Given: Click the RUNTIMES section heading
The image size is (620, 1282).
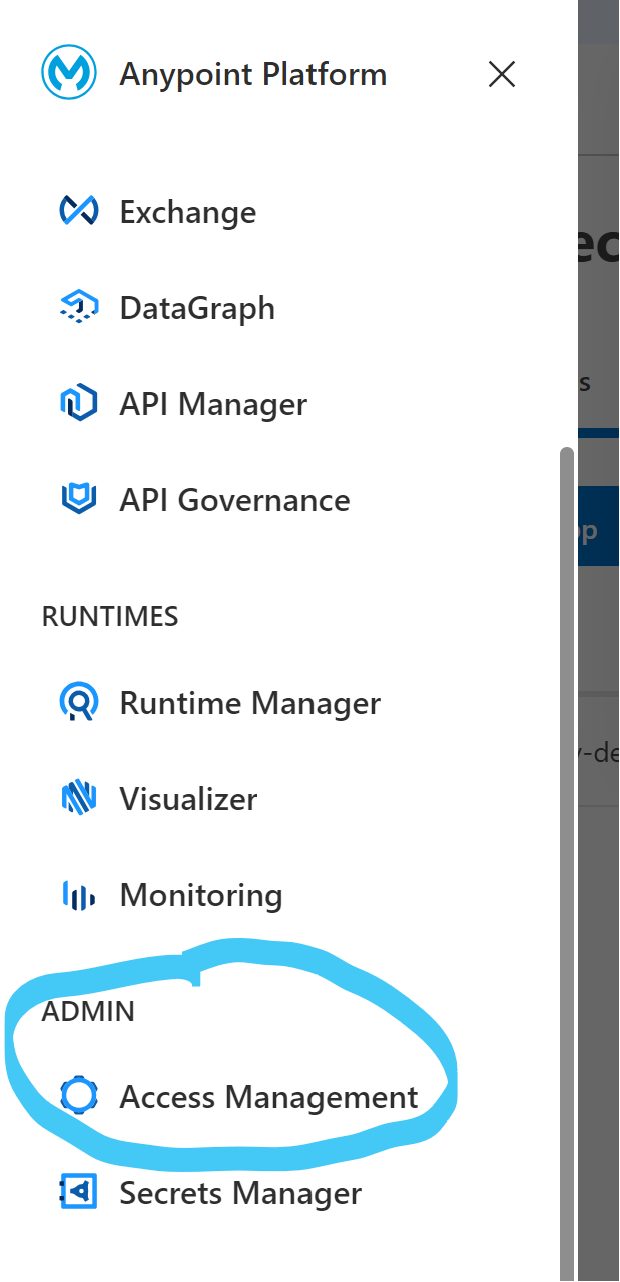Looking at the screenshot, I should (x=110, y=617).
